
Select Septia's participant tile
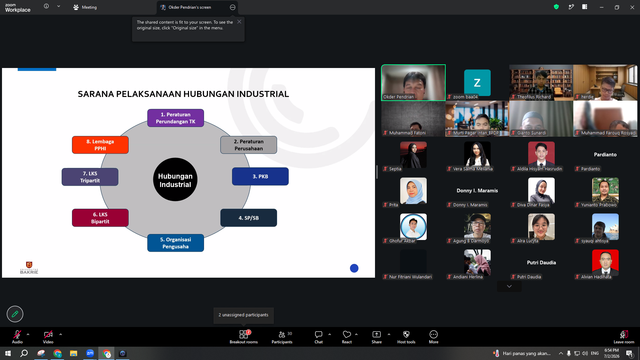[x=413, y=156]
